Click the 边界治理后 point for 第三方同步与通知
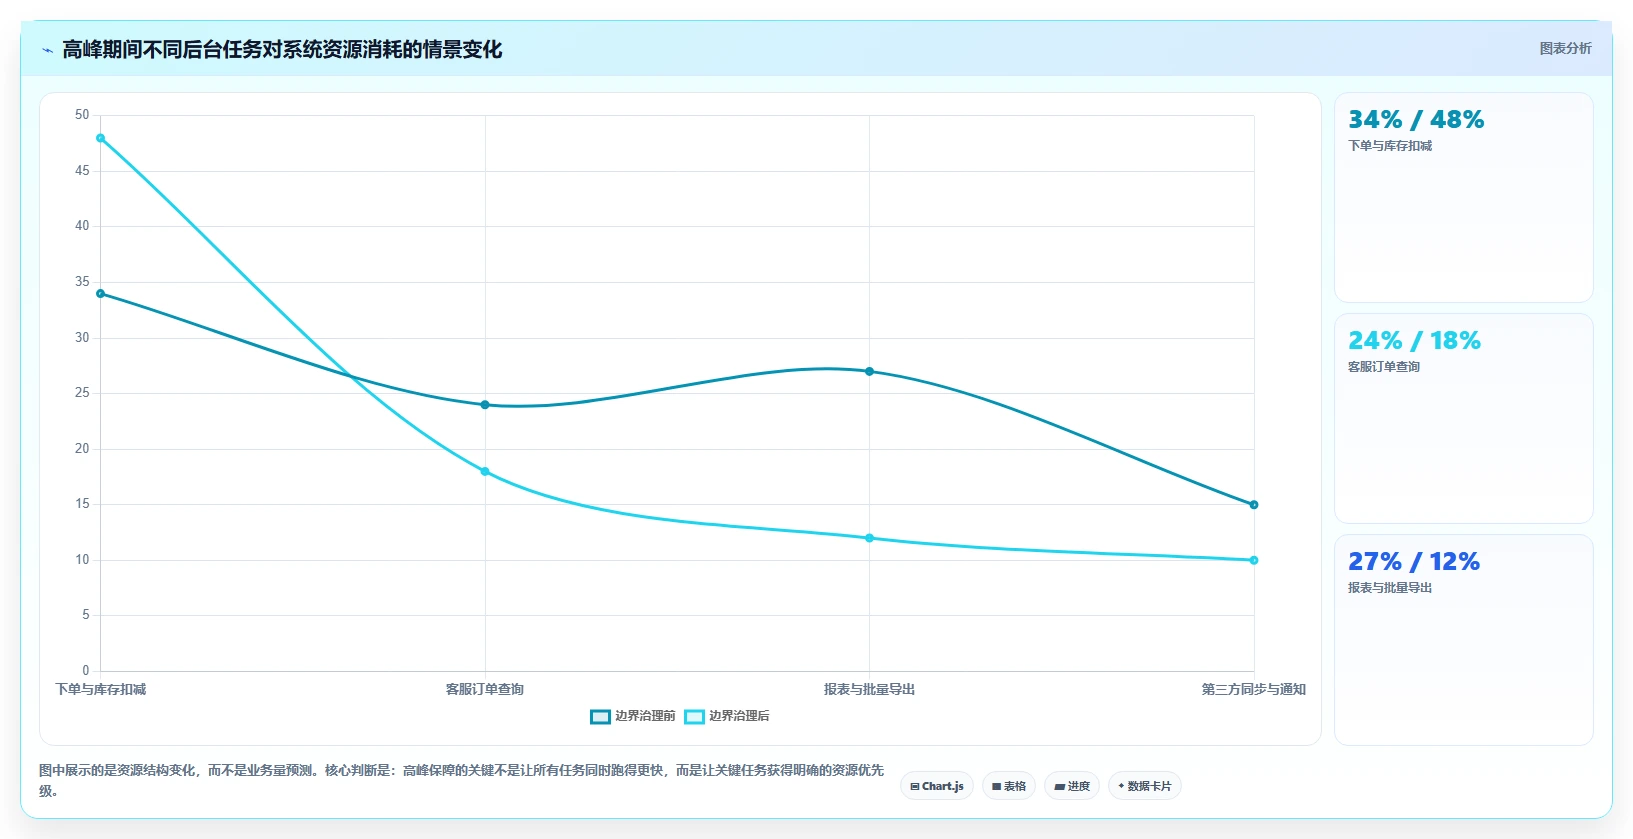This screenshot has width=1633, height=839. pyautogui.click(x=1254, y=560)
